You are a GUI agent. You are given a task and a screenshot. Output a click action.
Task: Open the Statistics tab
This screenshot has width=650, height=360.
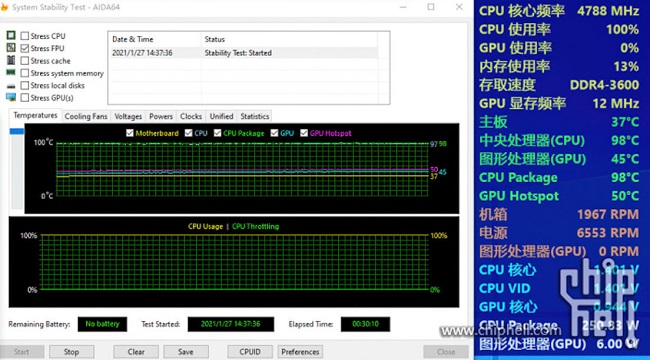point(255,117)
